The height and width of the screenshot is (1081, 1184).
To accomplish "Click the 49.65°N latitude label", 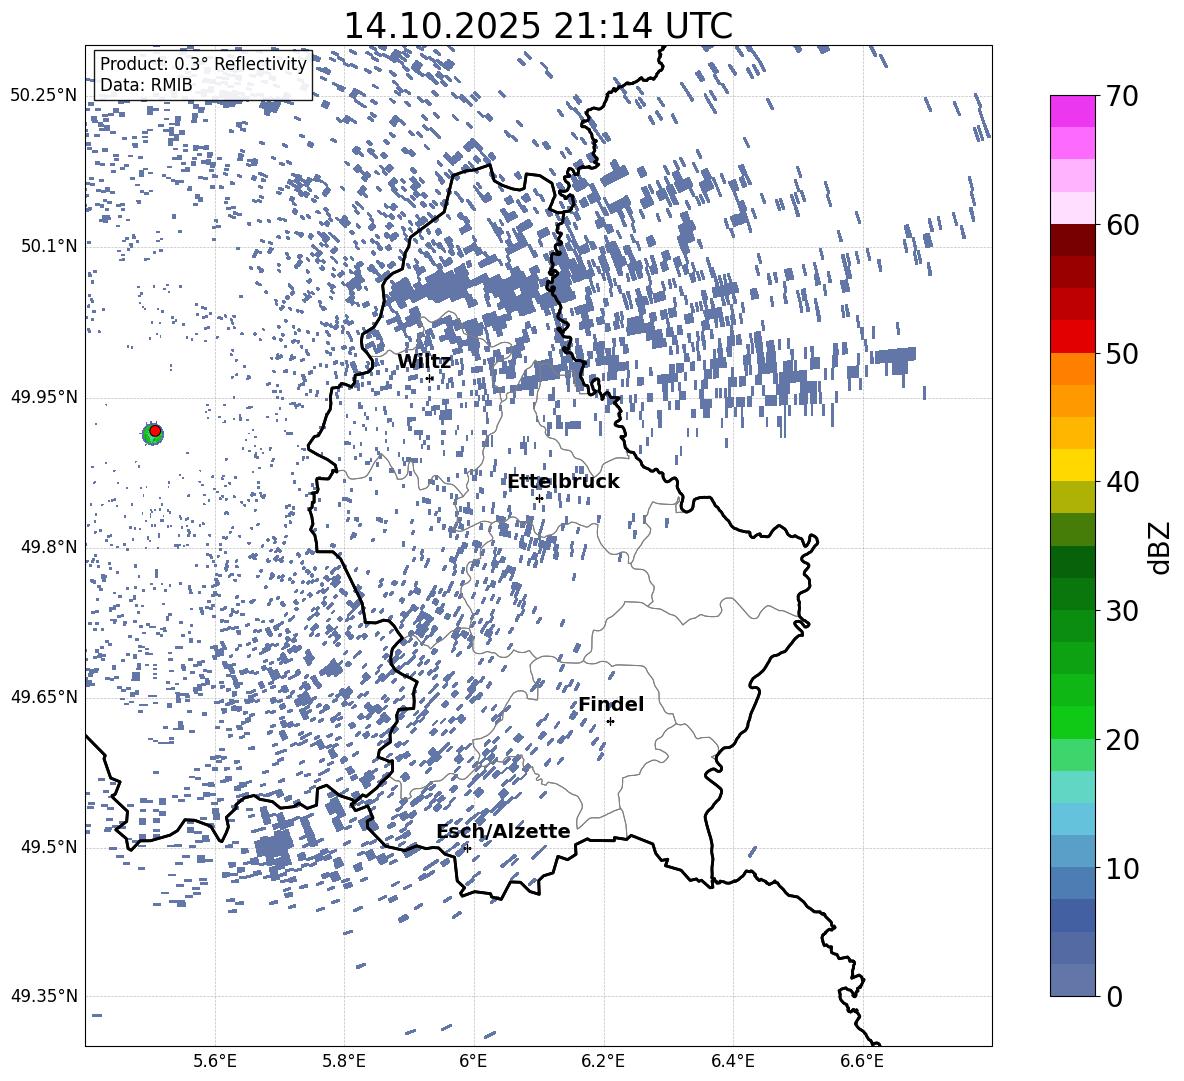I will coord(44,696).
